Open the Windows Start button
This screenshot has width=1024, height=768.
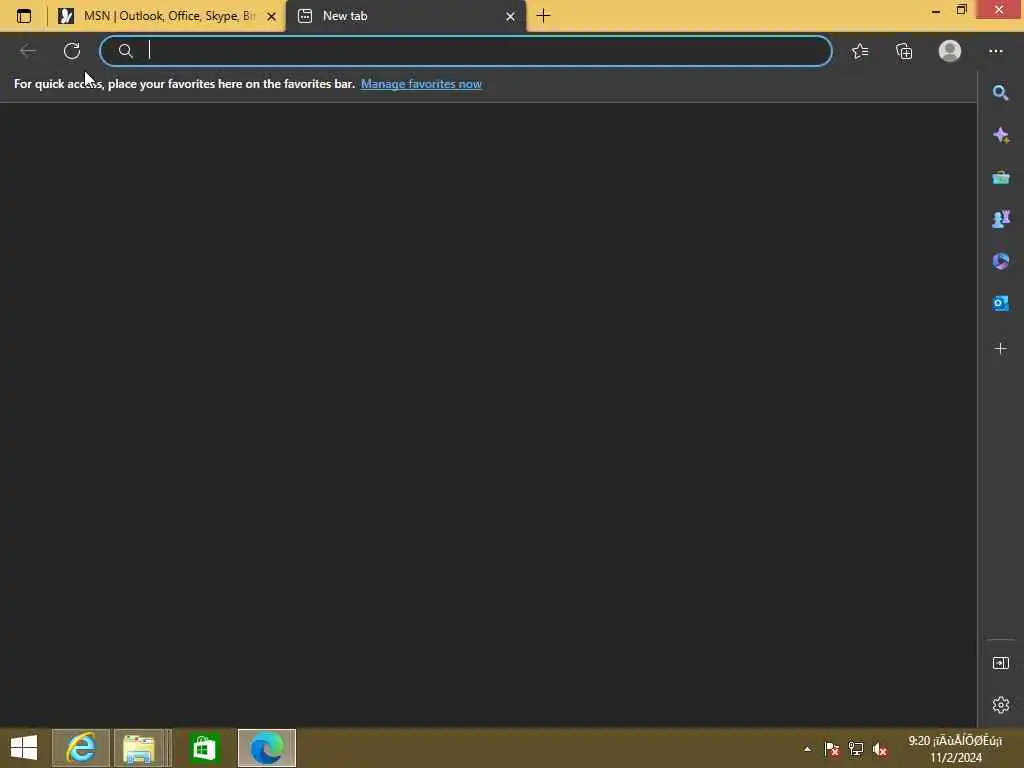point(24,748)
